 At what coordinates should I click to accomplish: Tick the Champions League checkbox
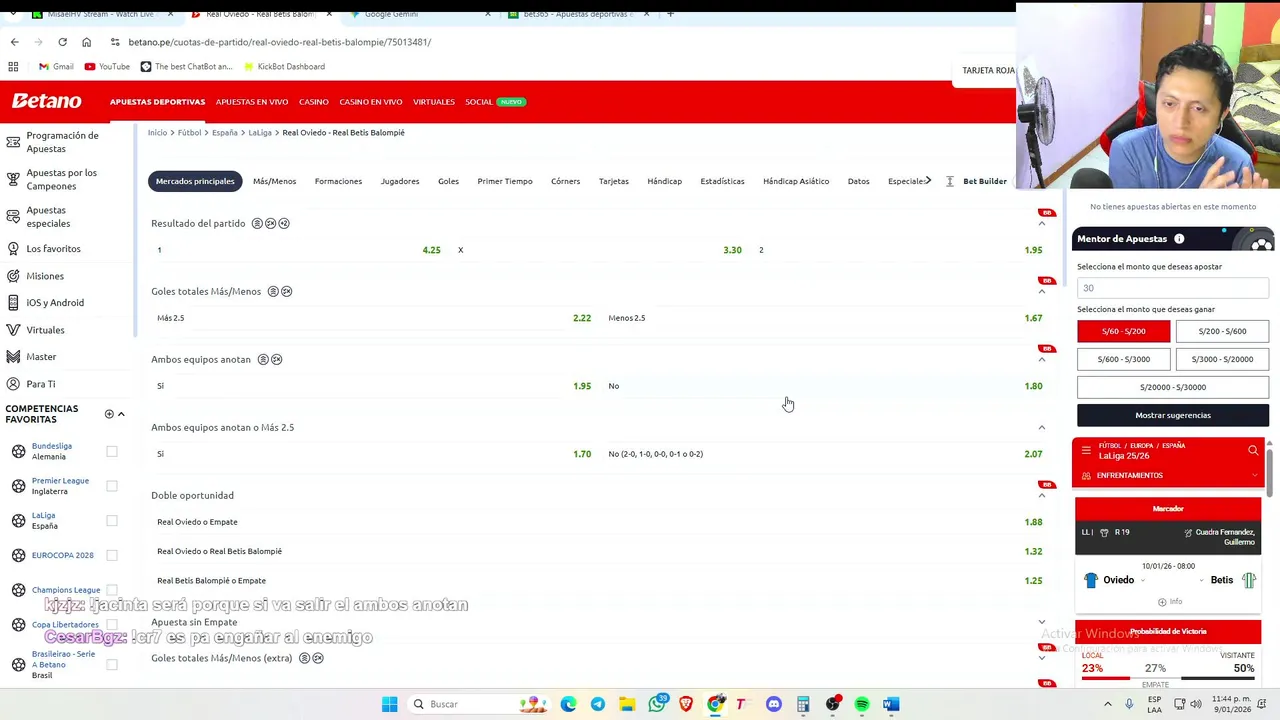tap(112, 590)
